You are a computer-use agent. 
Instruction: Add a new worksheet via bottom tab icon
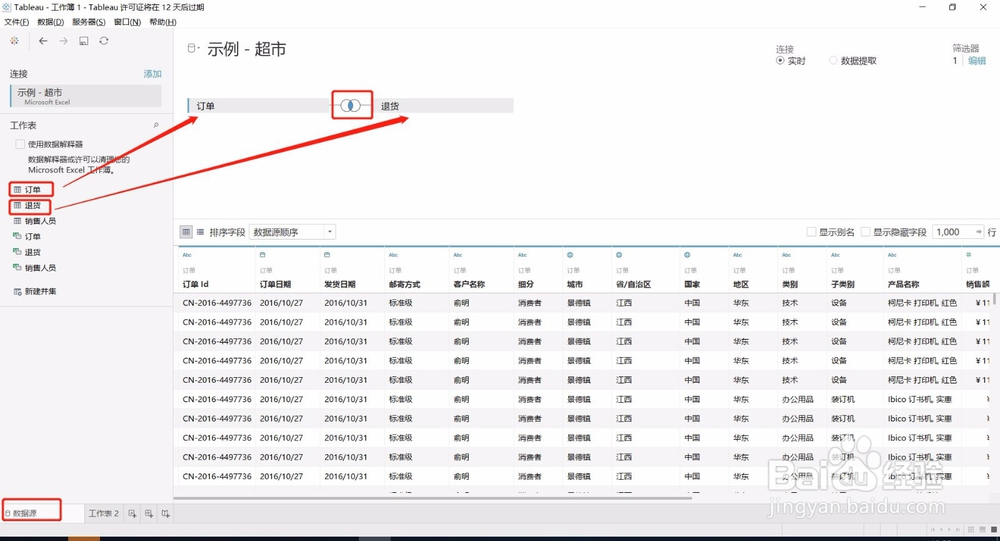click(132, 513)
